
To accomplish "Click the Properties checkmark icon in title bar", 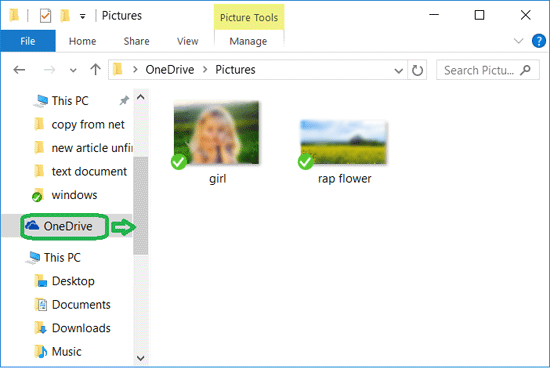I will coord(46,16).
